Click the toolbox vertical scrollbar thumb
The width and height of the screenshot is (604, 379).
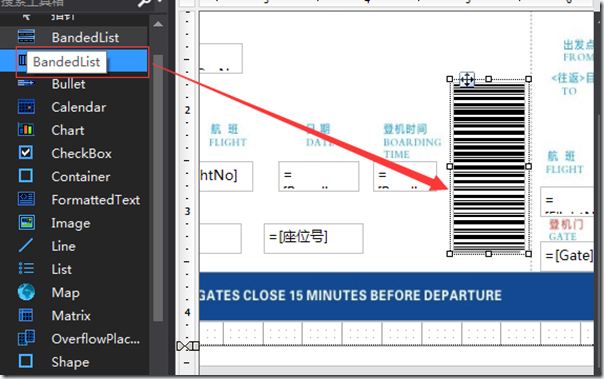158,188
